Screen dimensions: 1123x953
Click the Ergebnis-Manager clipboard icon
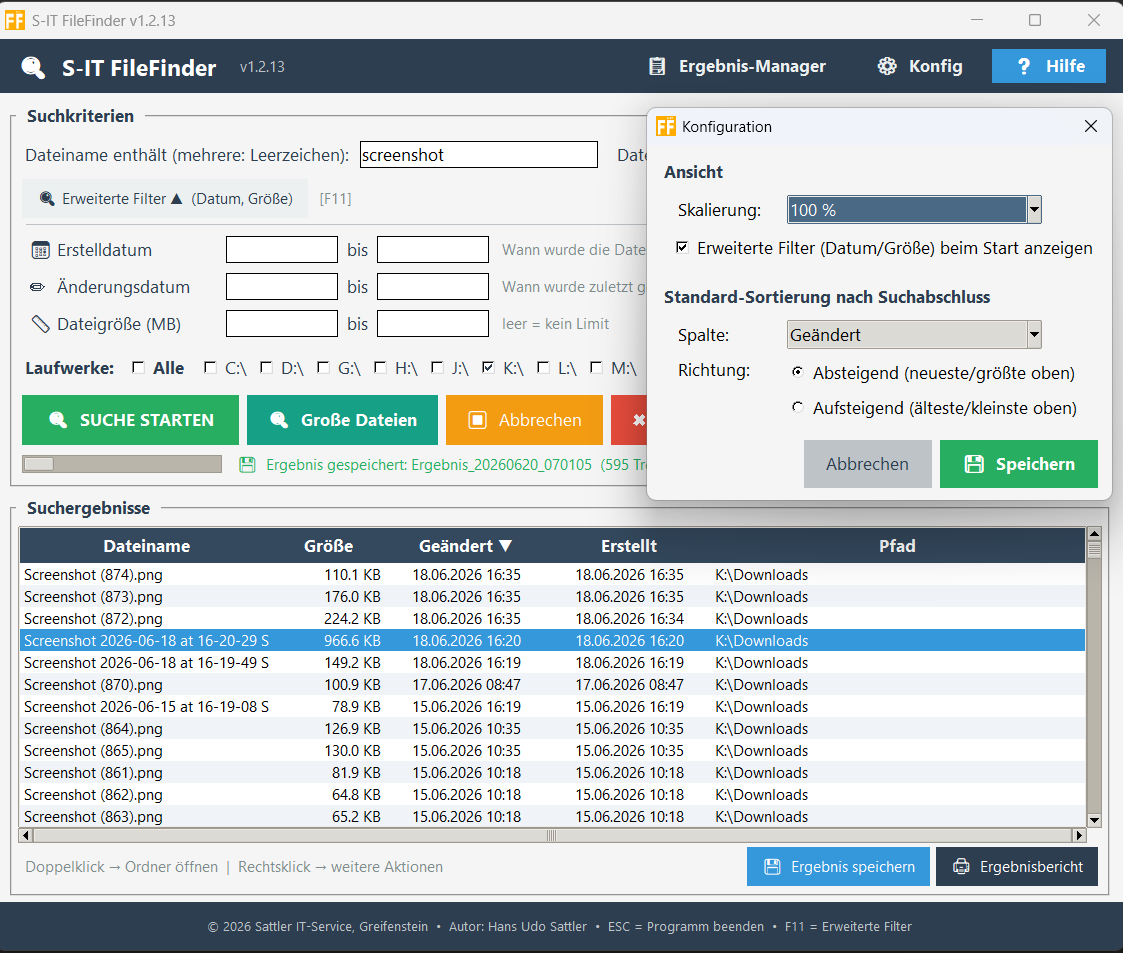(657, 67)
